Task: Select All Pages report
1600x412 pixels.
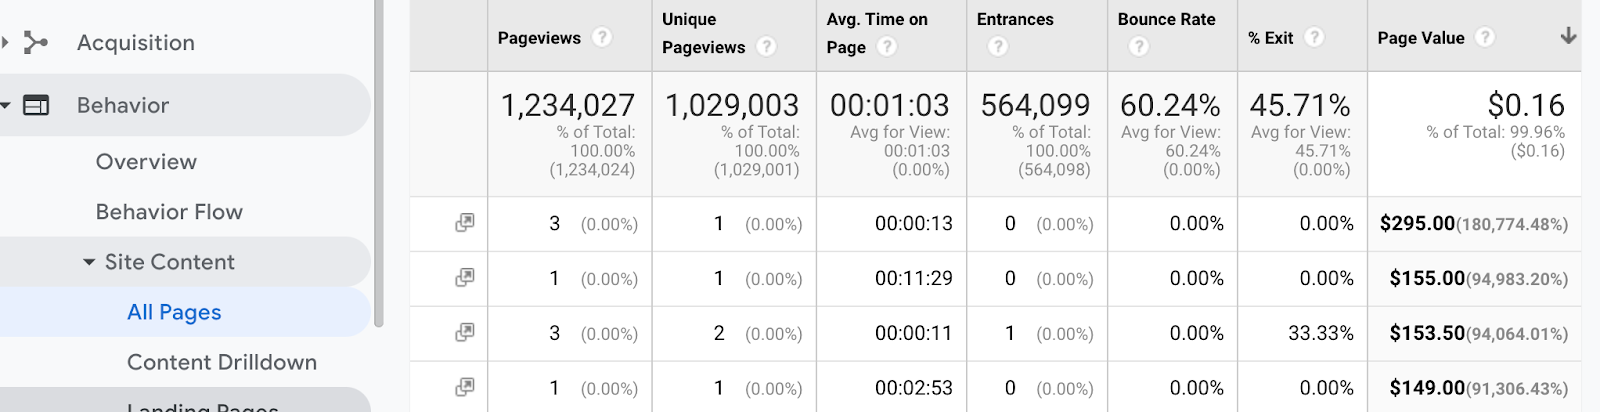Action: [174, 312]
